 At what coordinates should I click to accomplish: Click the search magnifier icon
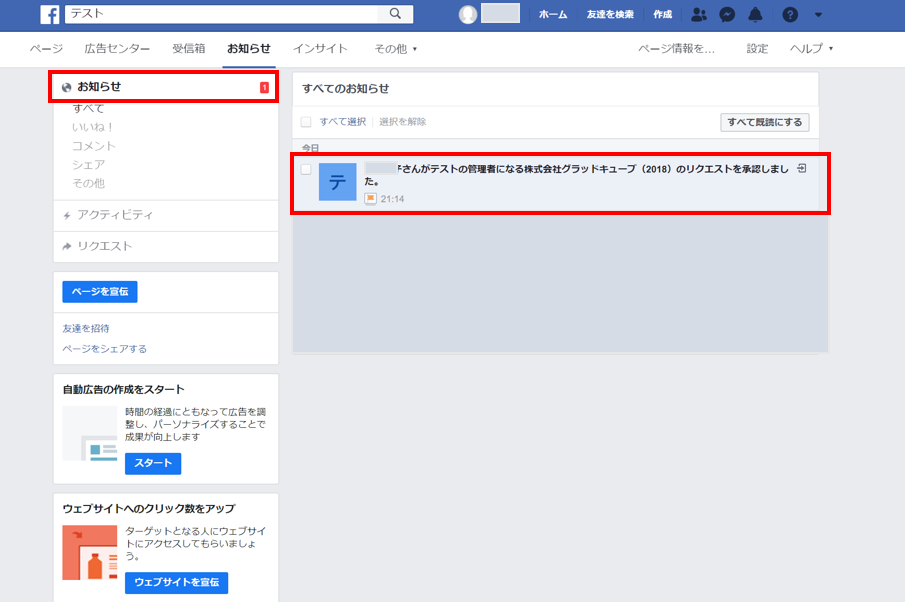[x=395, y=14]
